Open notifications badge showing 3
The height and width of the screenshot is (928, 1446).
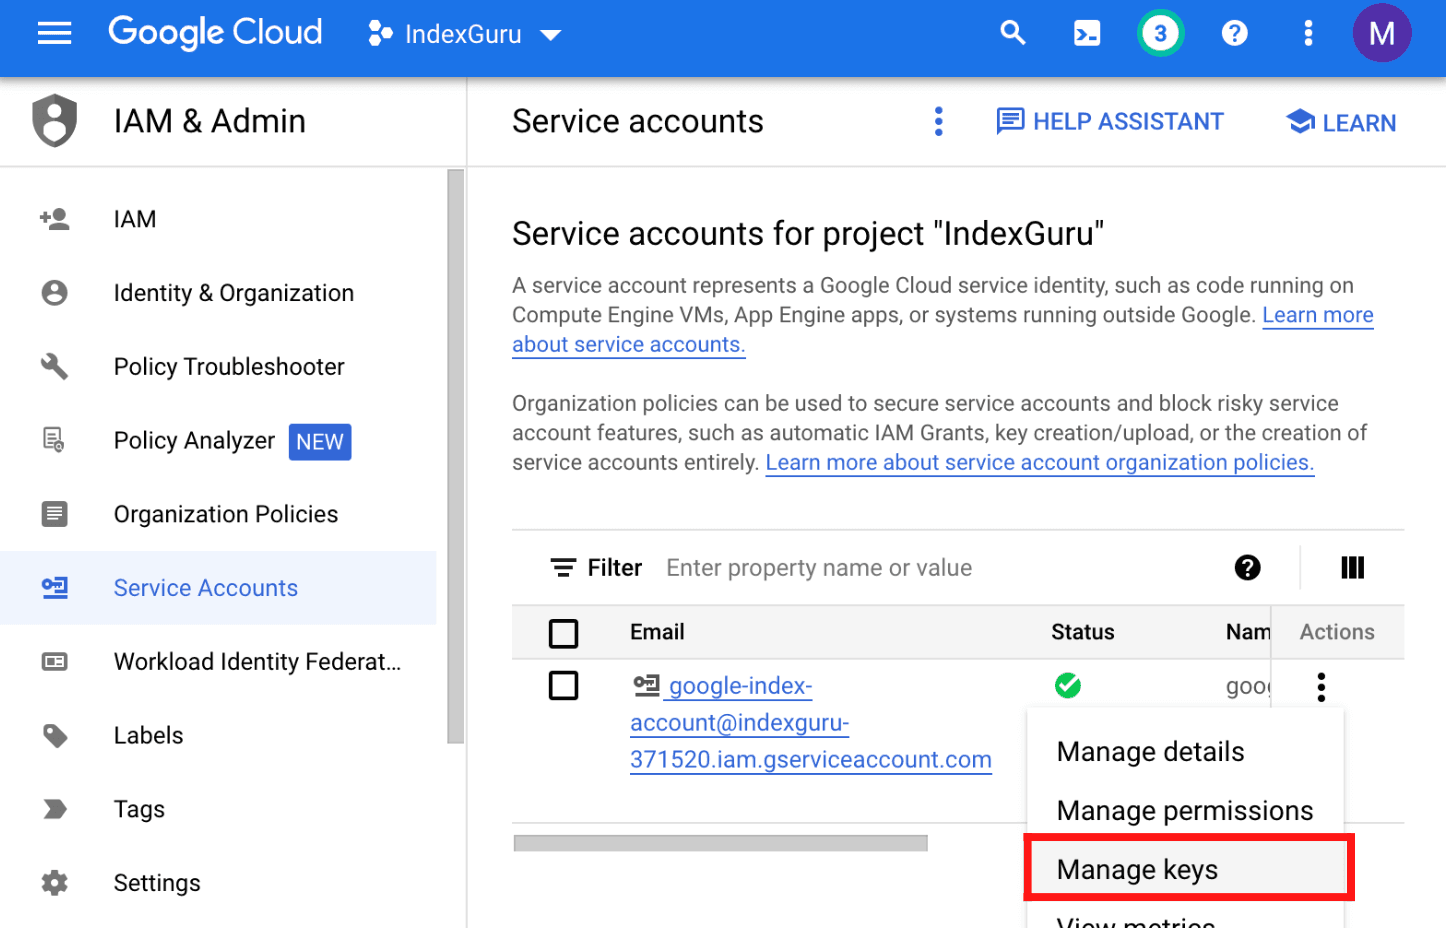tap(1160, 34)
